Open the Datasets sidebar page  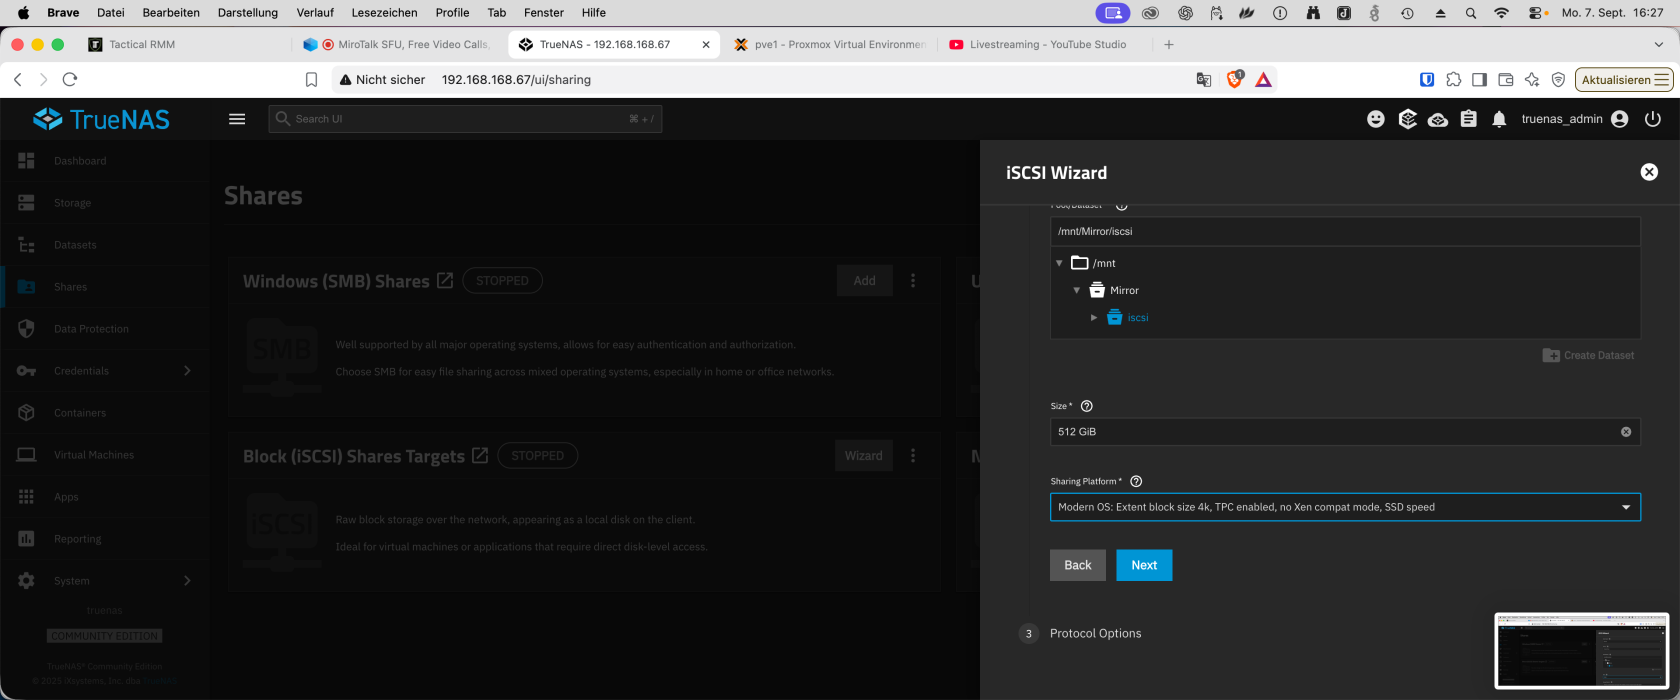pos(105,245)
